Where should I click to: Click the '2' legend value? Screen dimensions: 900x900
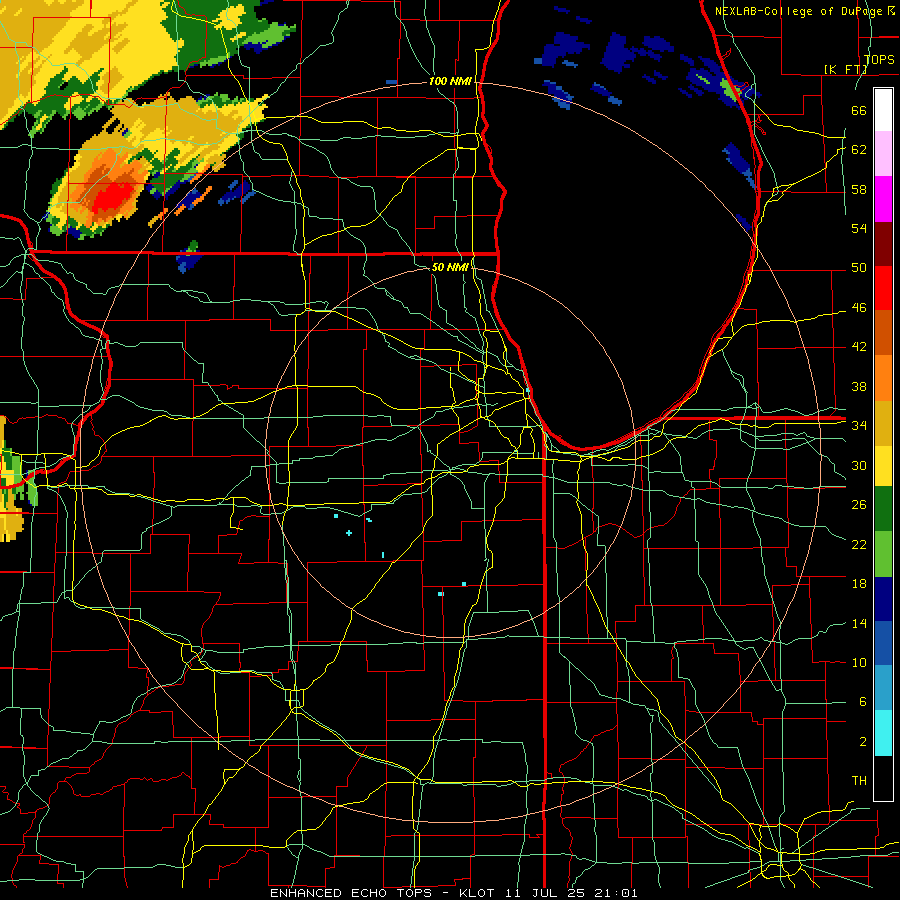coord(862,742)
